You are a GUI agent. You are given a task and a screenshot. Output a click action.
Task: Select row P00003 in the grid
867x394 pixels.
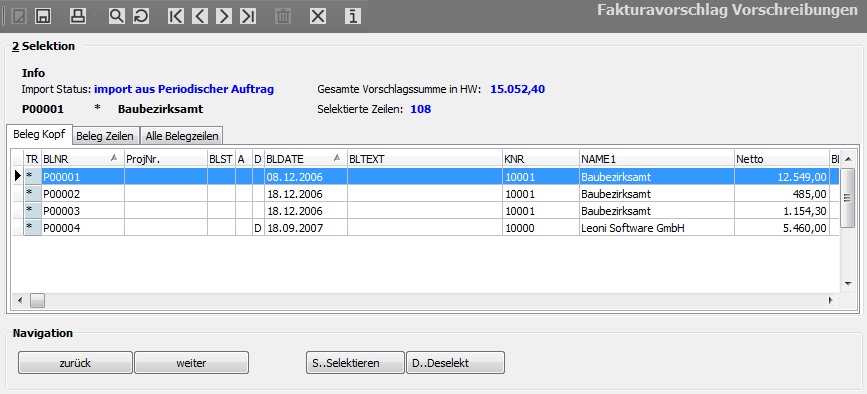pos(426,211)
